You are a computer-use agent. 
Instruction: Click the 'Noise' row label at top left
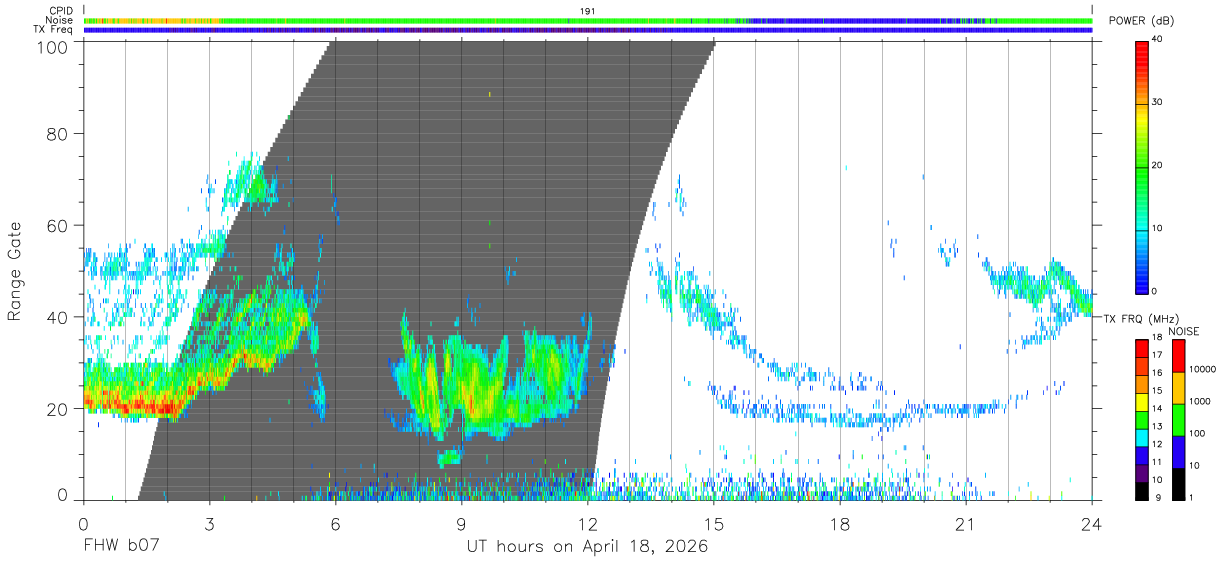pos(60,20)
